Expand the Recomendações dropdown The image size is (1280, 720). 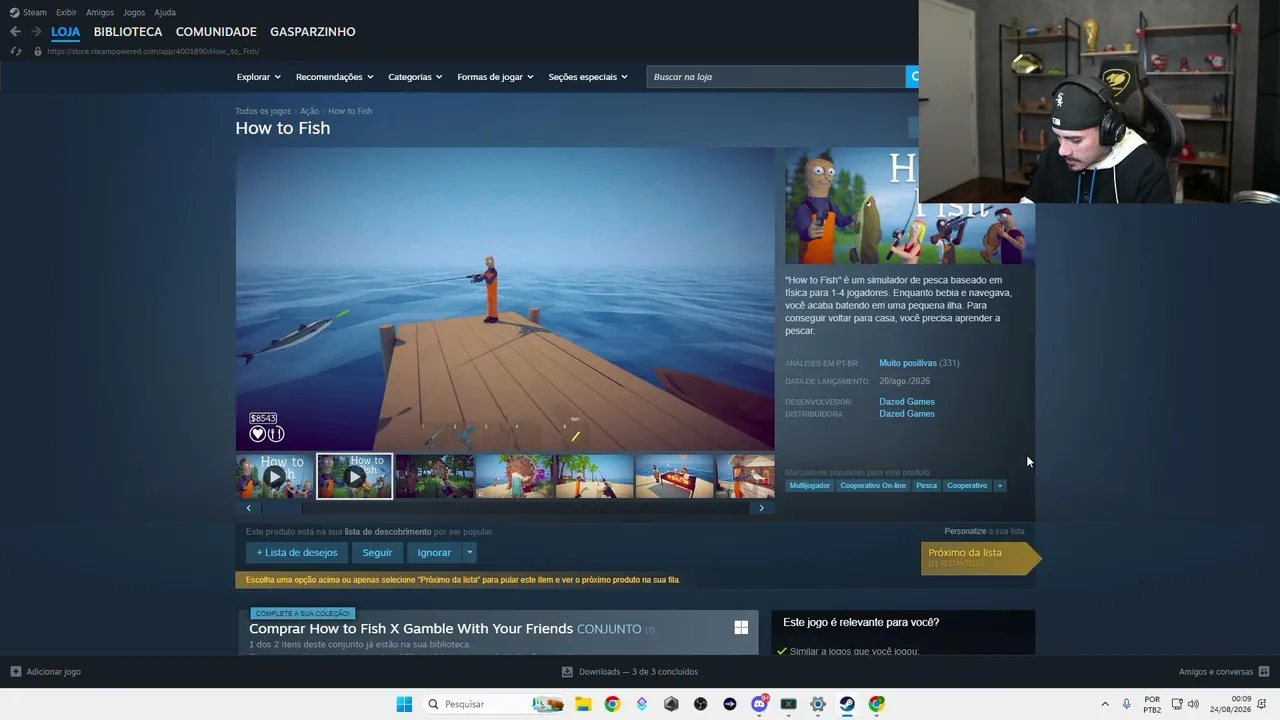(x=334, y=77)
